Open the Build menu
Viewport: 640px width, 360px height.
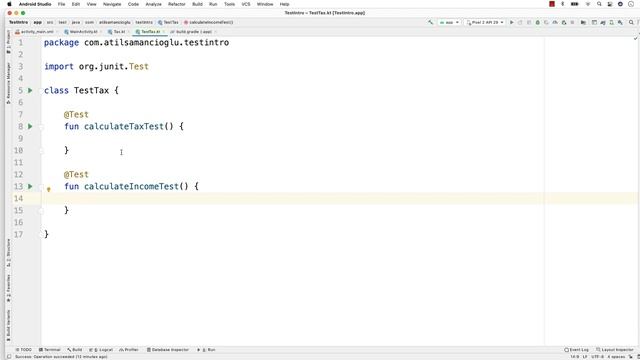(198, 4)
